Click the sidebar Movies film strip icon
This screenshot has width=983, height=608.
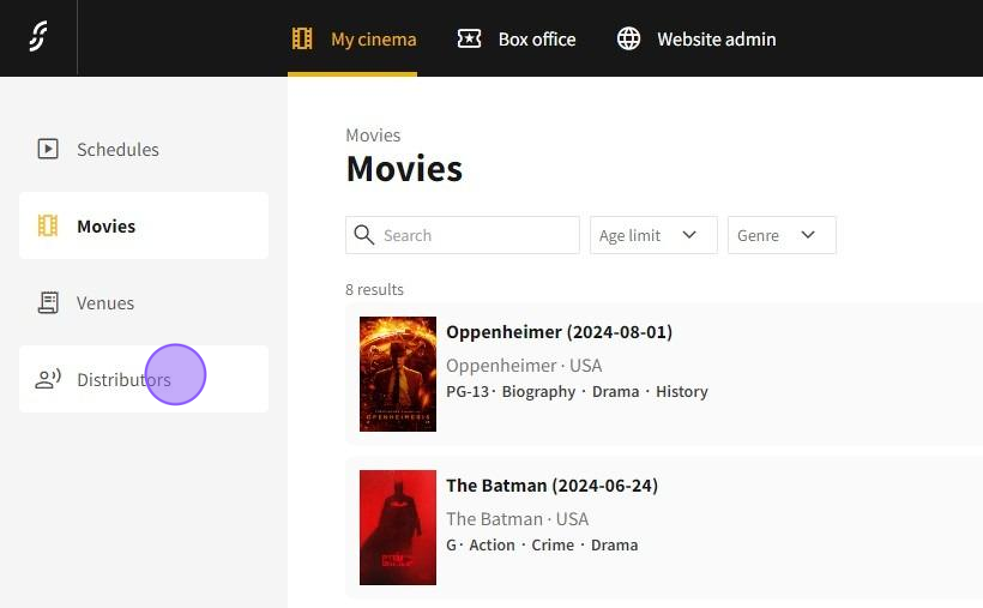click(x=48, y=226)
